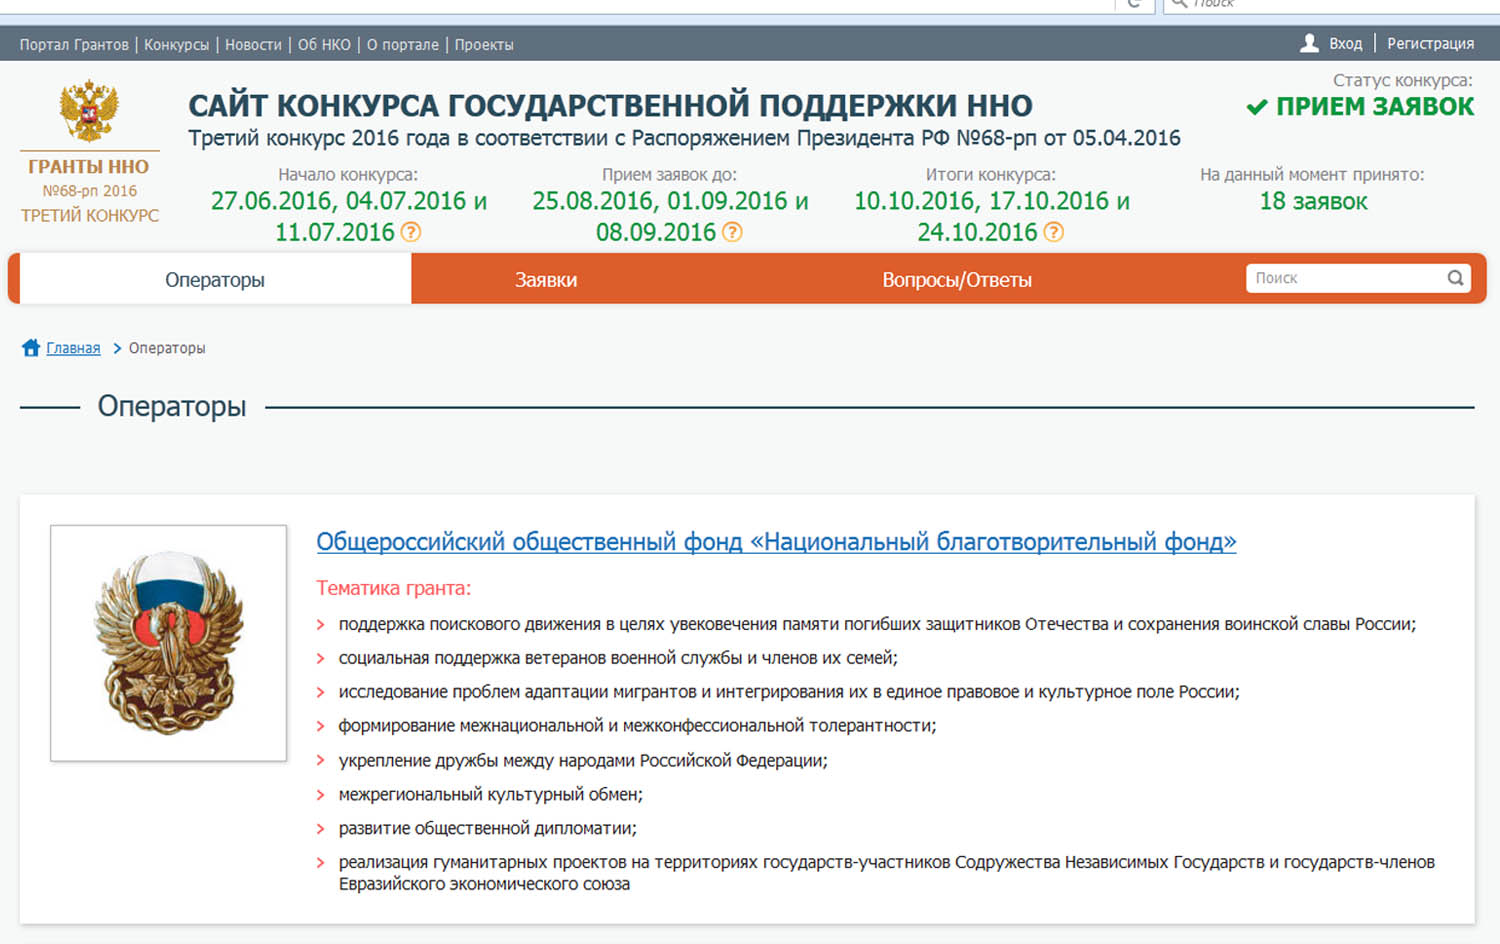
Task: Open the О портале menu item
Action: [403, 45]
